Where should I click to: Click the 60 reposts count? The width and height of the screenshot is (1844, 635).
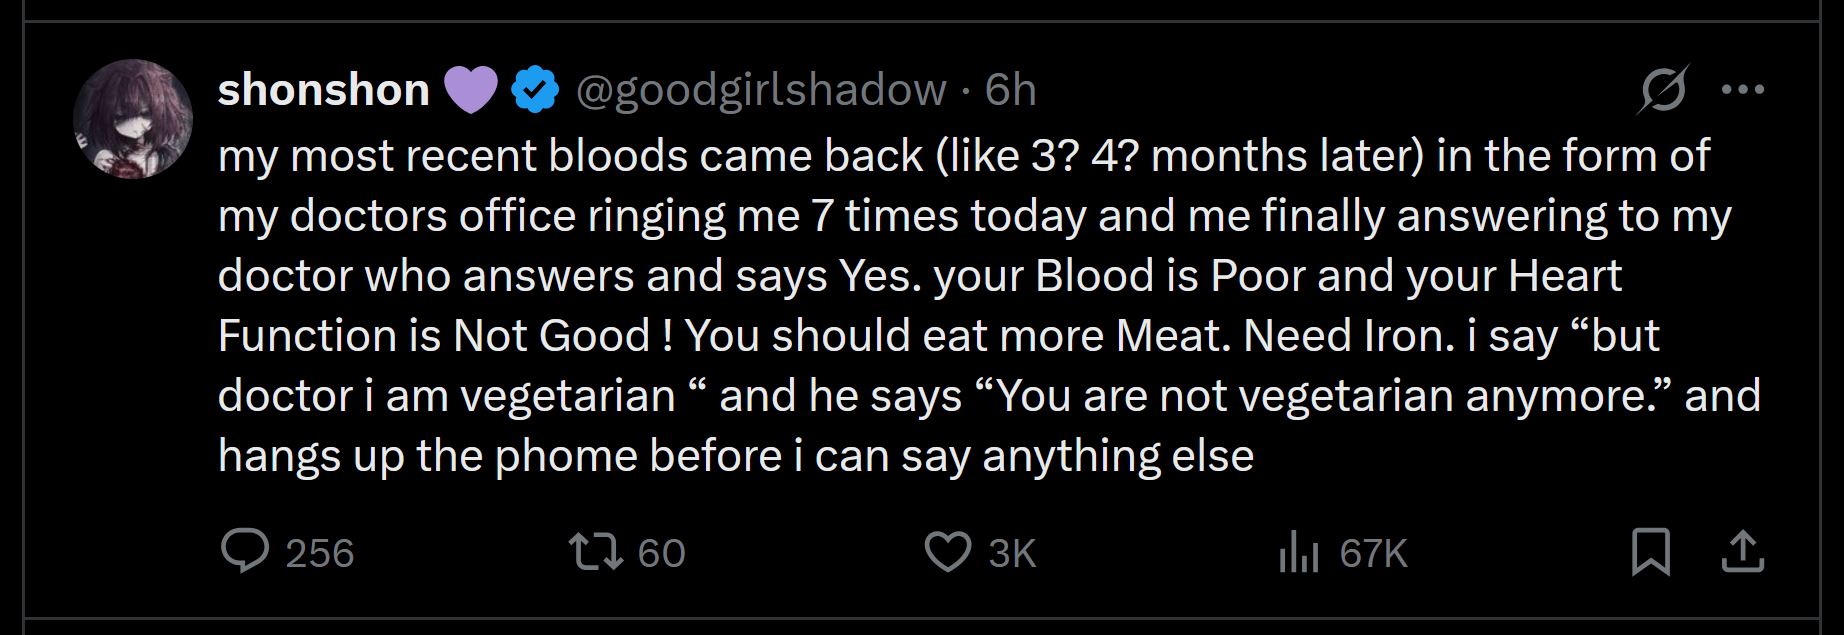tap(661, 553)
